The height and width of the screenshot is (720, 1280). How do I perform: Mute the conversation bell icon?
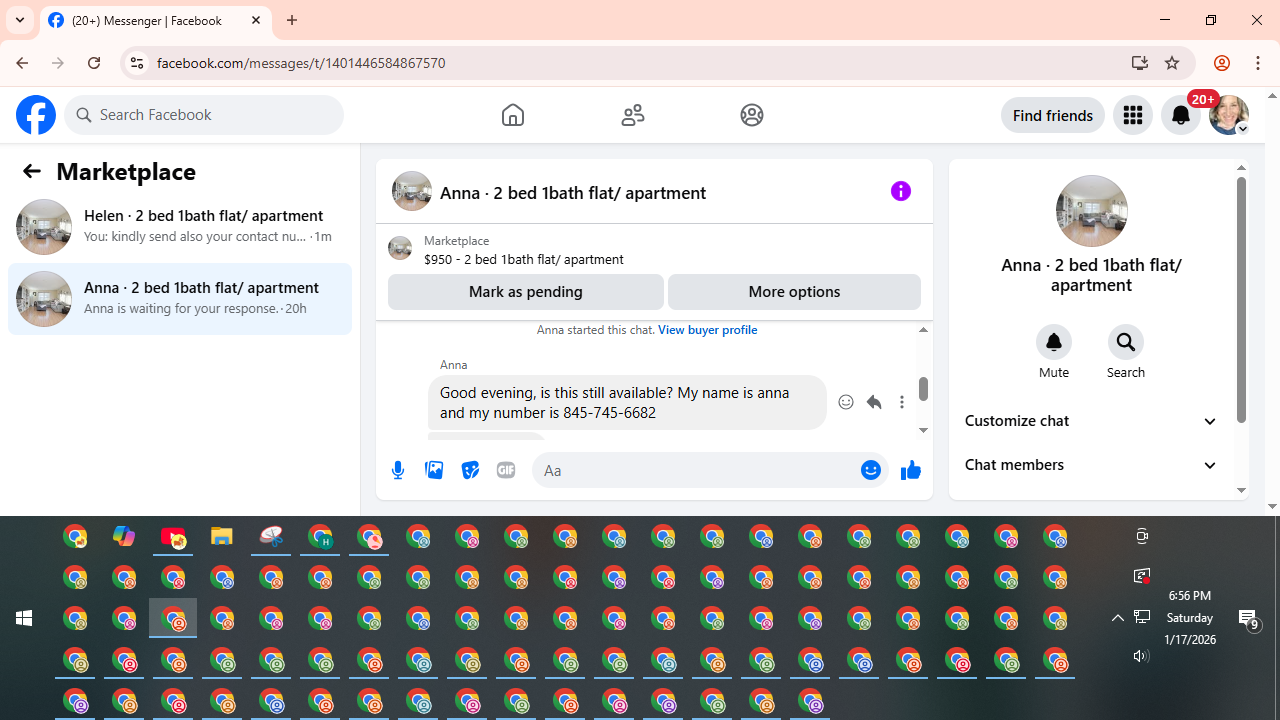coord(1054,342)
